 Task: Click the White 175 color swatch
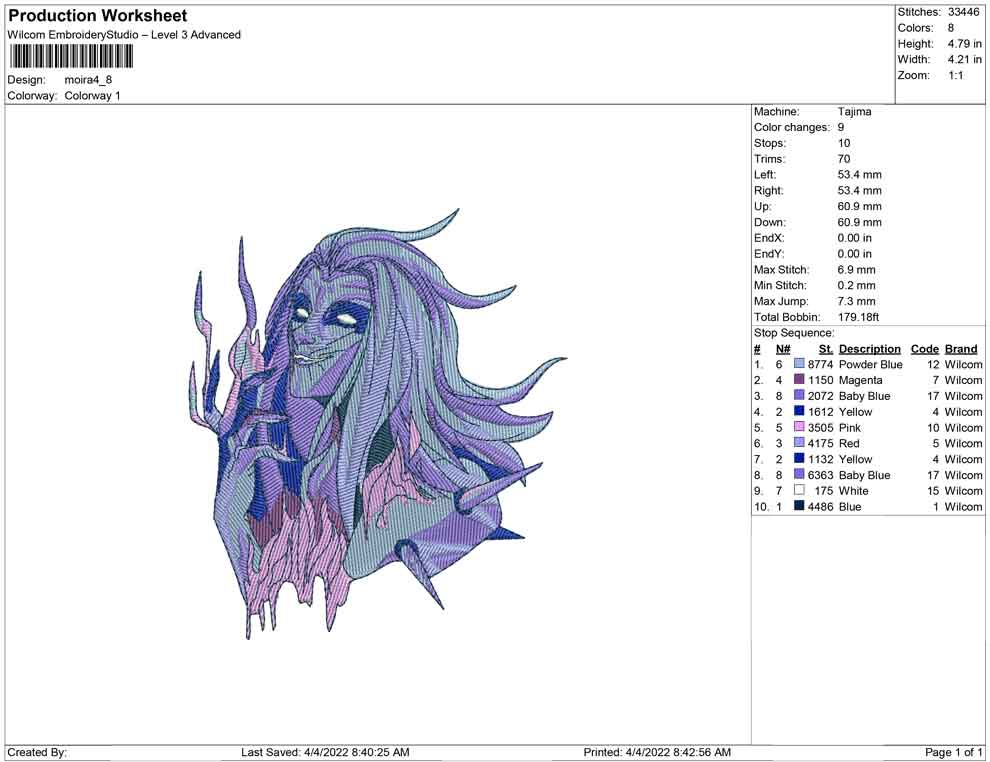click(799, 491)
